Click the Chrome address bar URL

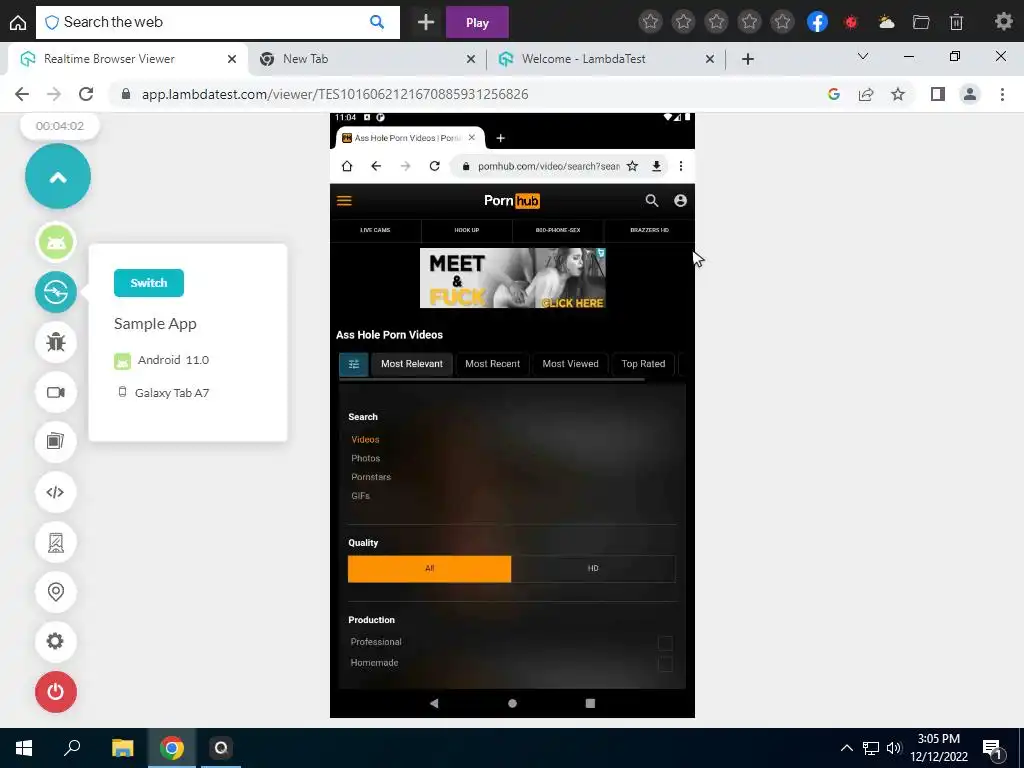click(335, 94)
